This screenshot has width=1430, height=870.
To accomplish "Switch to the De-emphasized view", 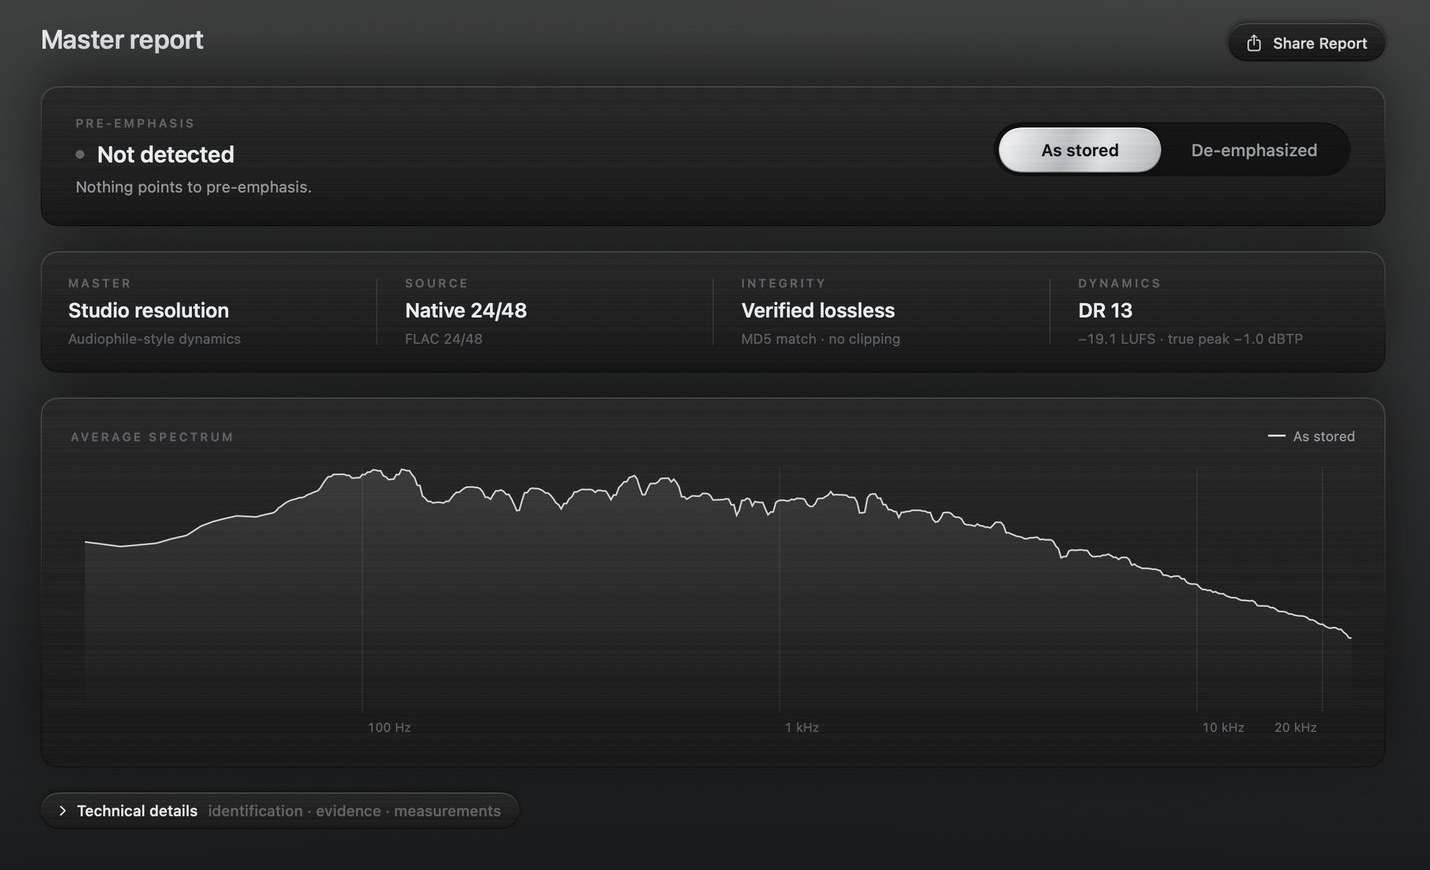I will click(x=1254, y=150).
